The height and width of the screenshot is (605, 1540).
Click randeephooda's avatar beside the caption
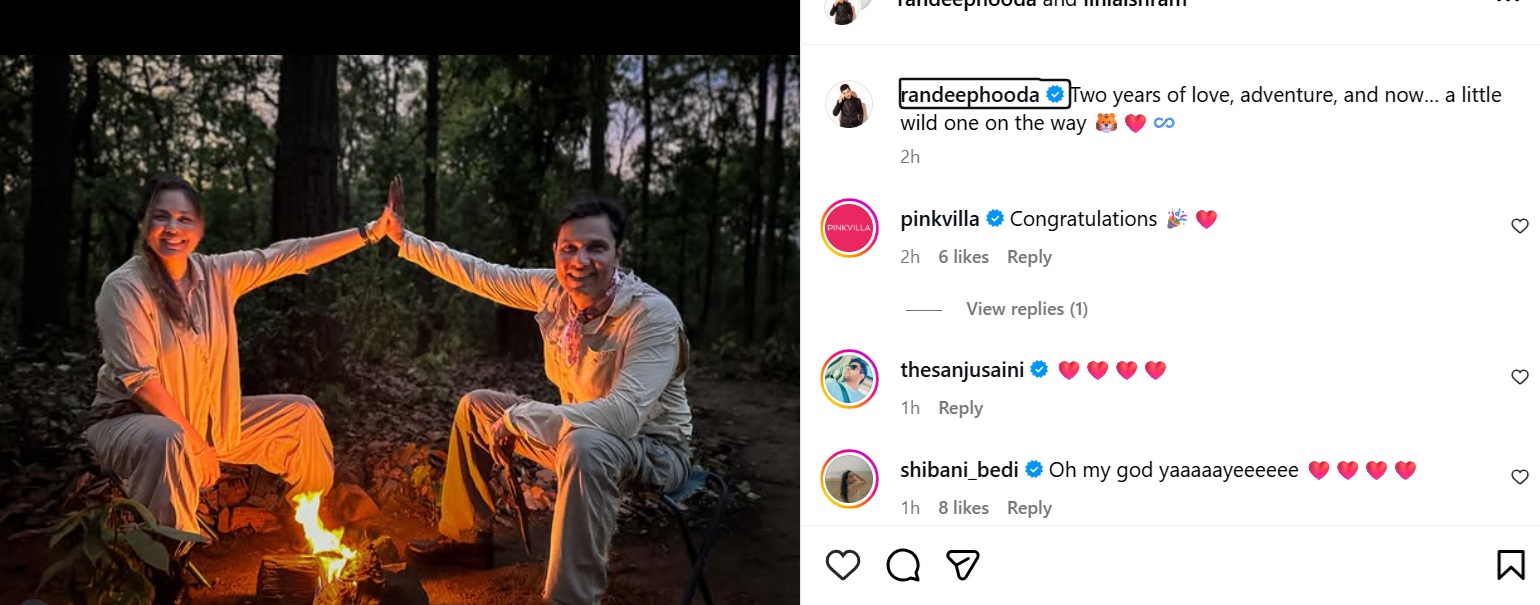[849, 104]
